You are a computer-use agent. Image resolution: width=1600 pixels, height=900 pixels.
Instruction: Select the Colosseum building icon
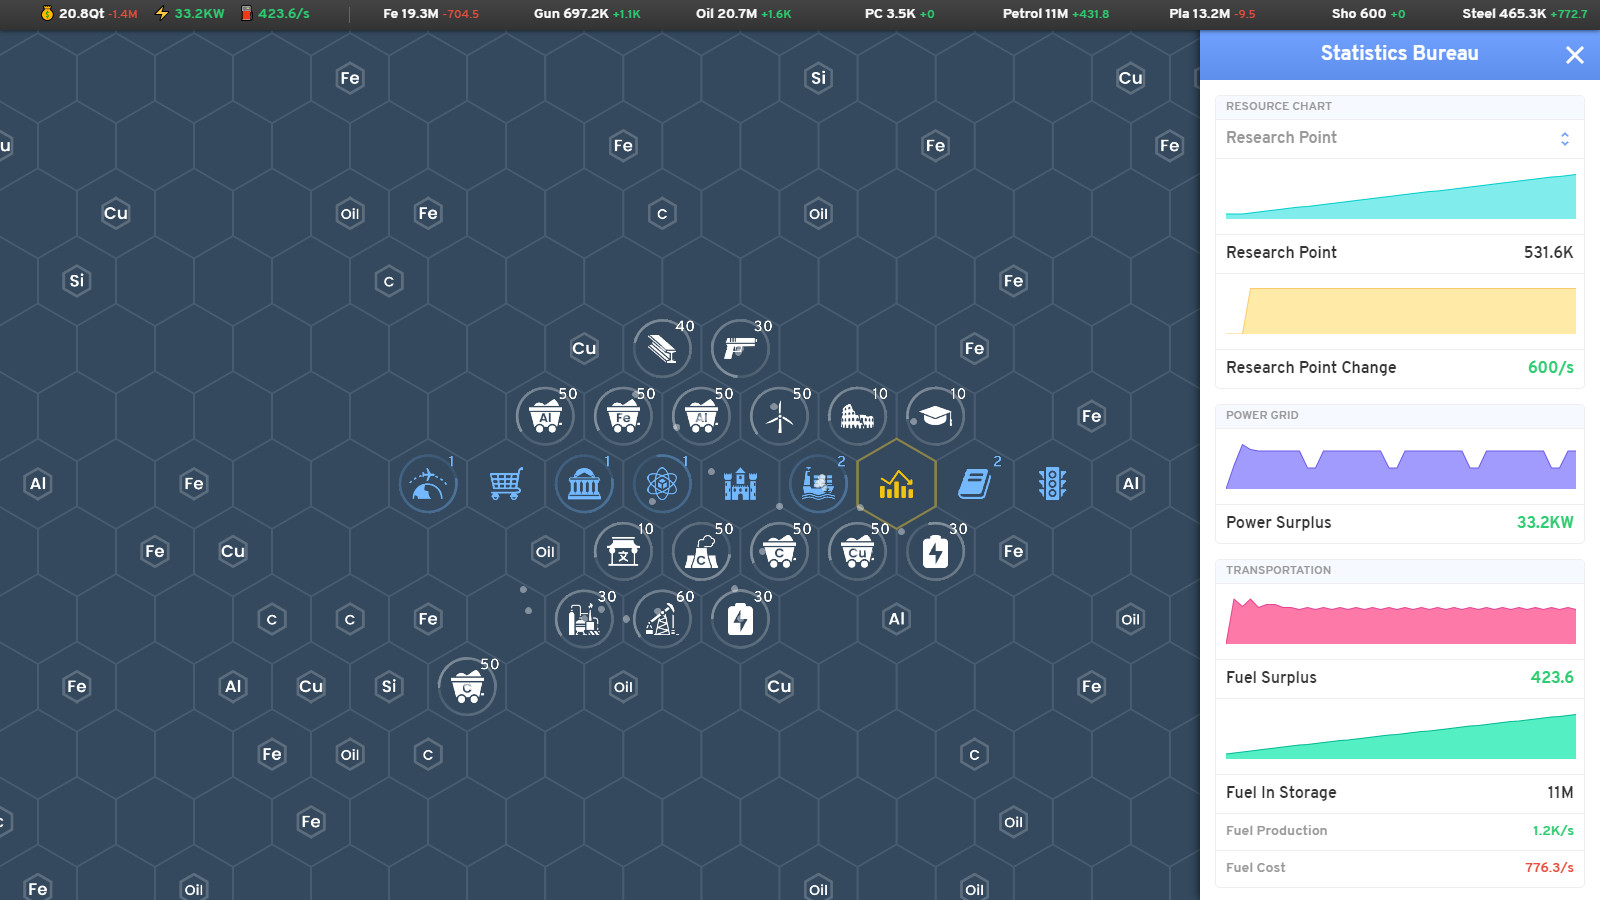point(857,416)
